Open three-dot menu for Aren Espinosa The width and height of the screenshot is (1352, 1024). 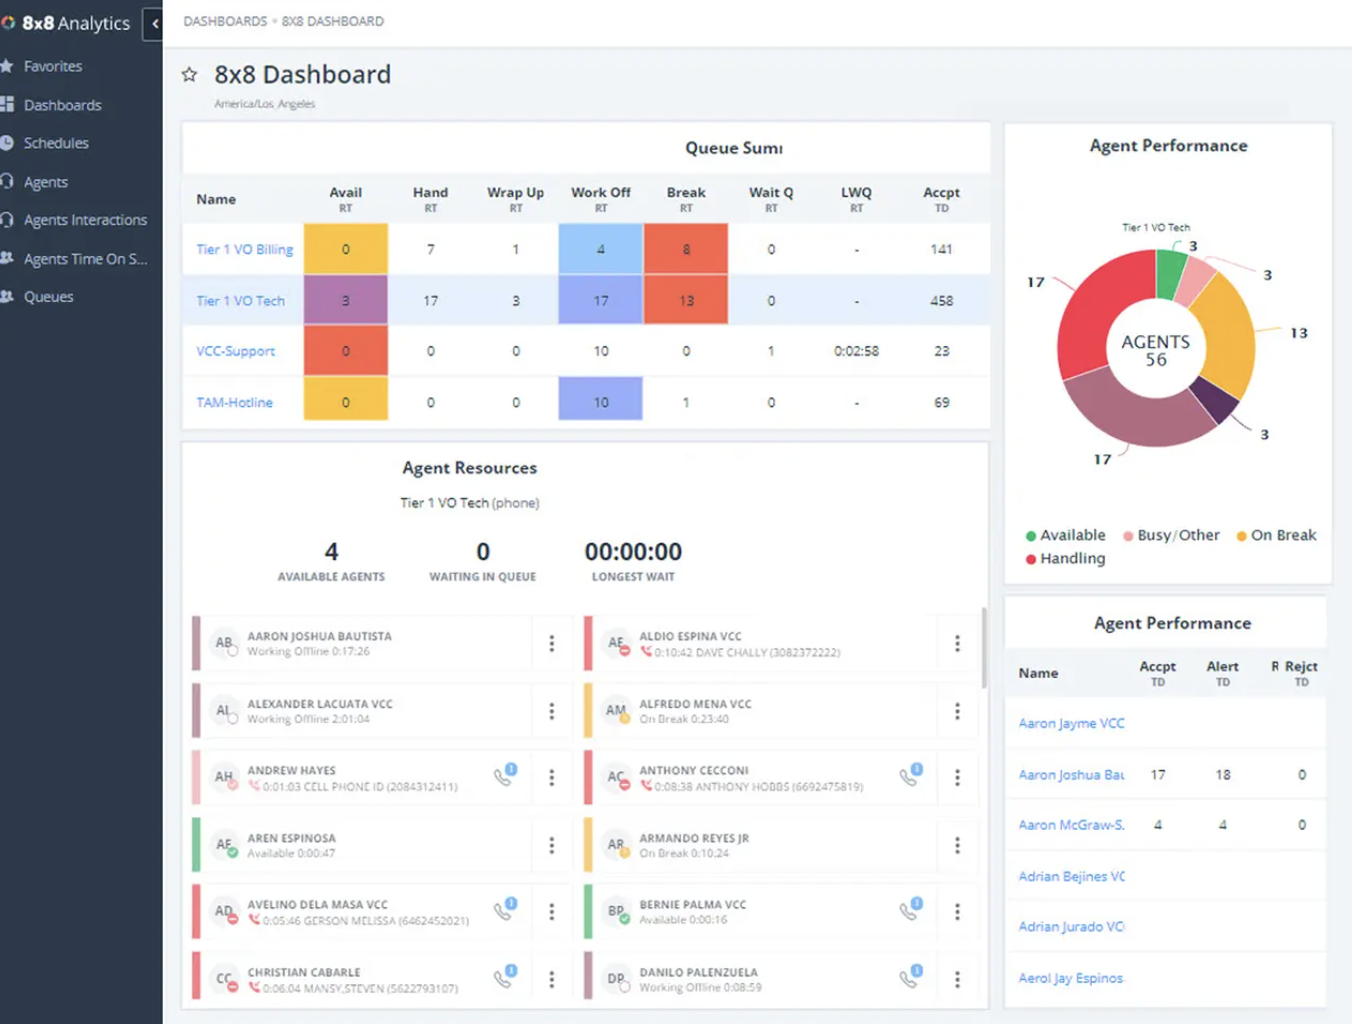point(551,845)
